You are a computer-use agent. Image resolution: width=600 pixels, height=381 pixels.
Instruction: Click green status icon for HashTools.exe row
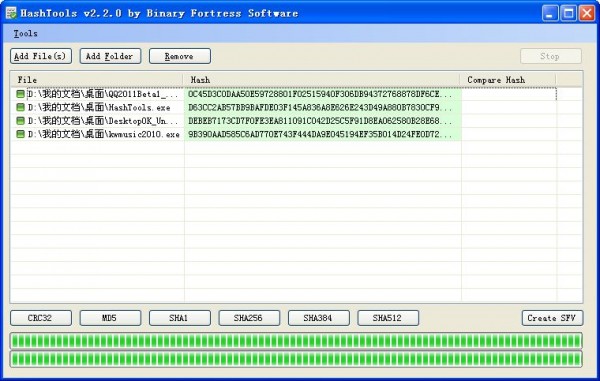(x=20, y=107)
